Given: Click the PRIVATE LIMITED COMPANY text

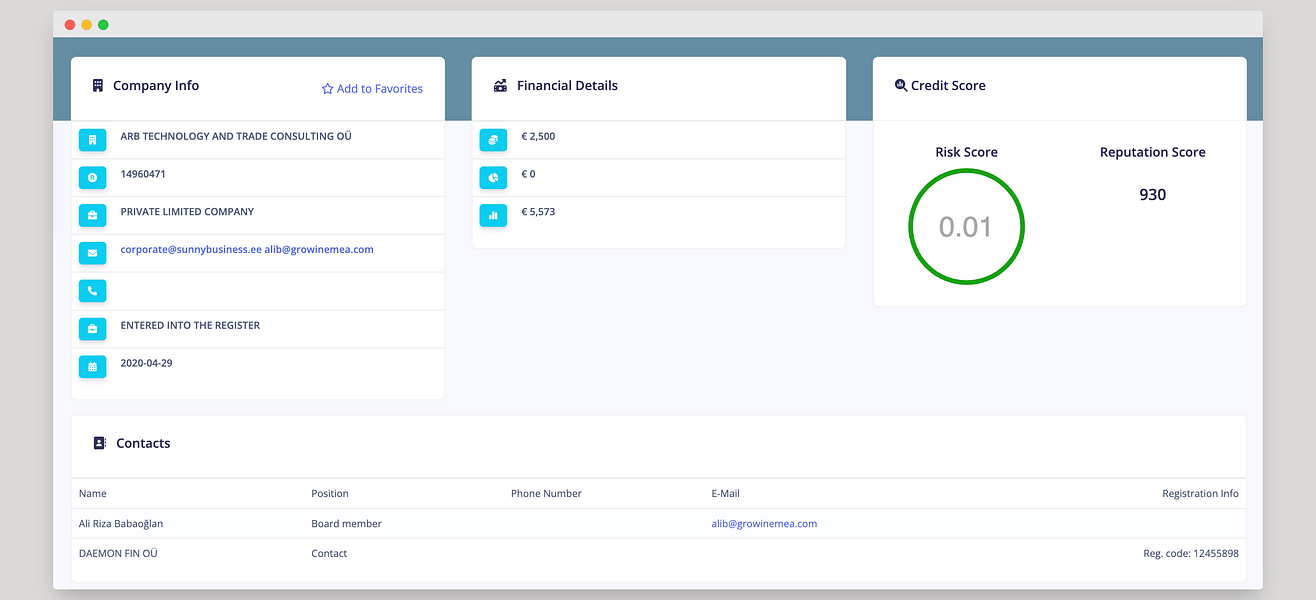Looking at the screenshot, I should [x=187, y=212].
